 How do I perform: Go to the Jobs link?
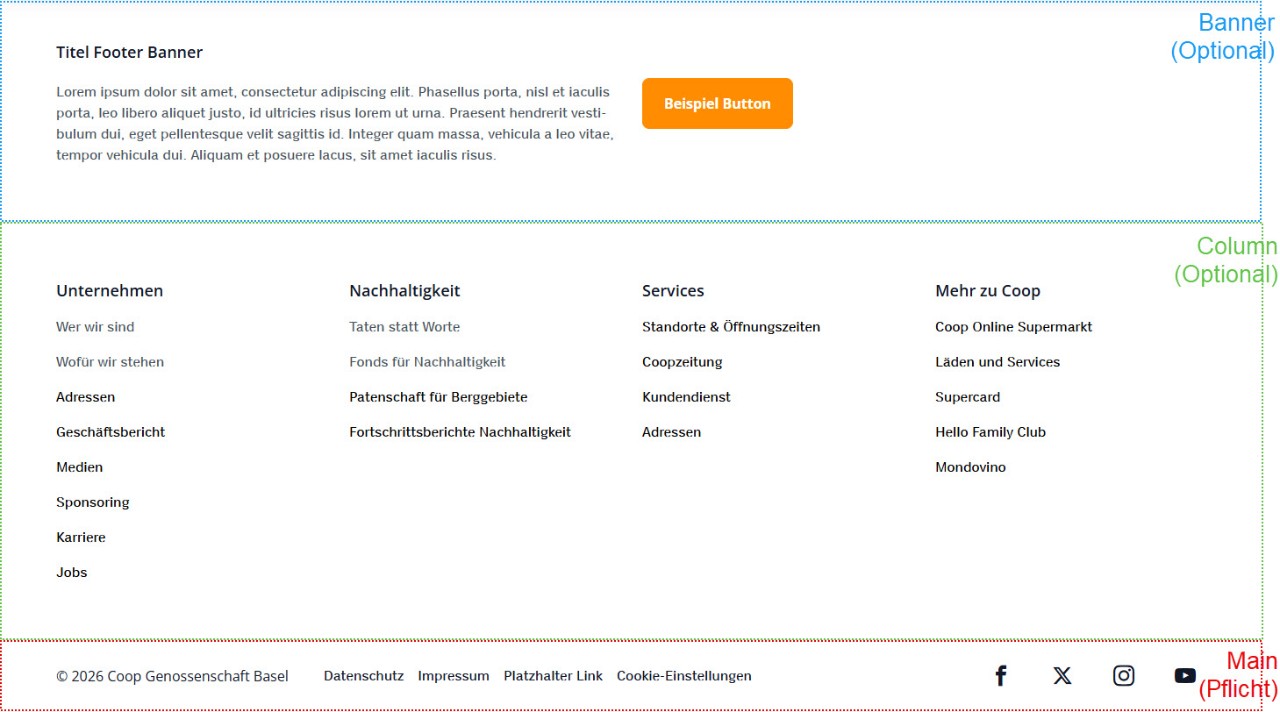(71, 572)
